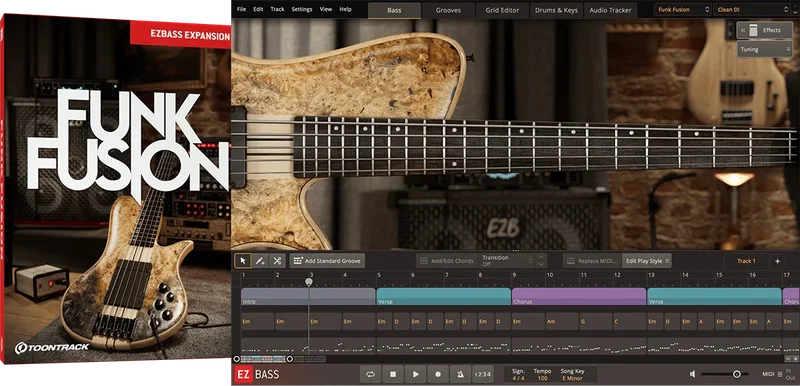Click the Sign. 4/4 time signature field

(x=519, y=374)
